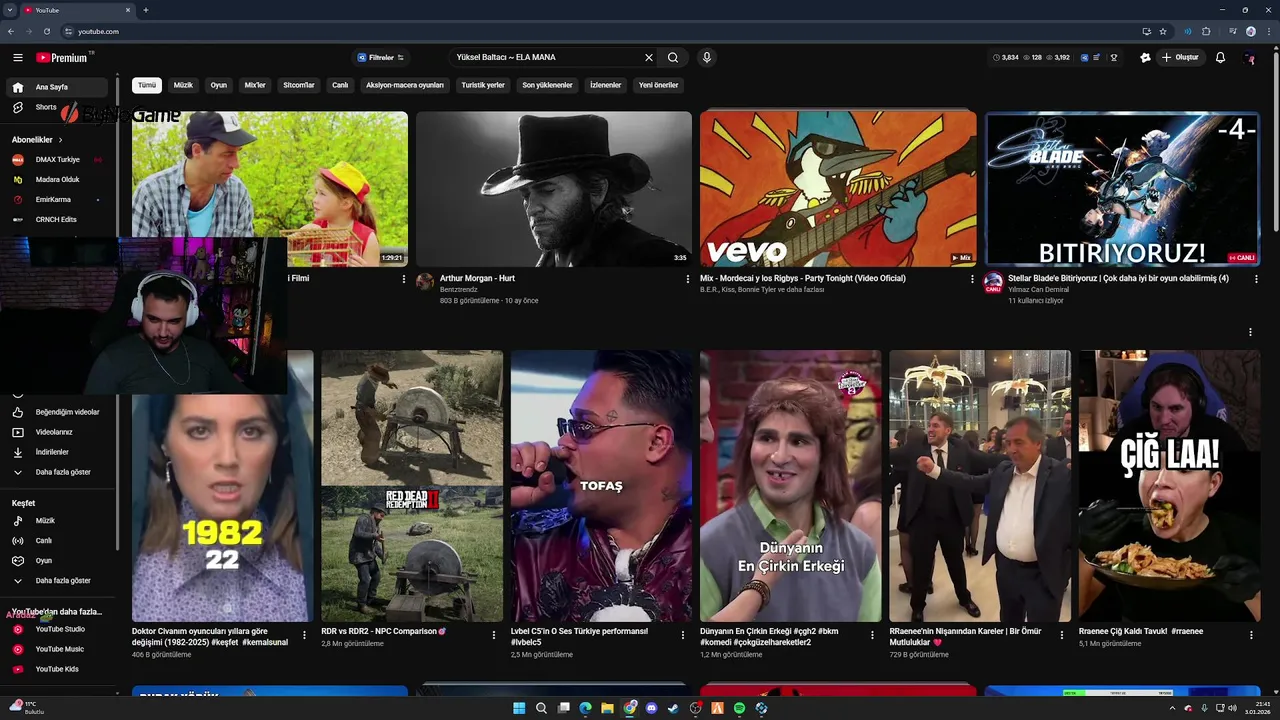
Task: Select the Mix'ler filter chip
Action: click(255, 85)
